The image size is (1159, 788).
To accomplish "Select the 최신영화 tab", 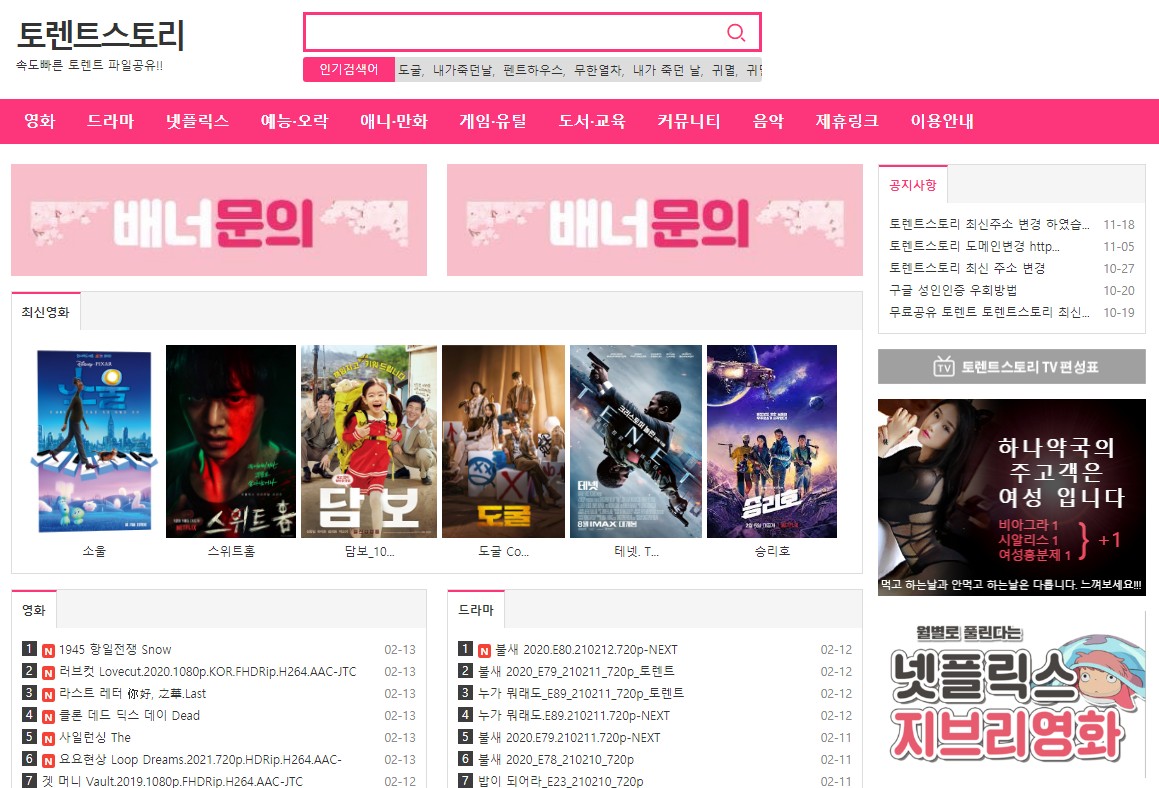I will pyautogui.click(x=46, y=312).
